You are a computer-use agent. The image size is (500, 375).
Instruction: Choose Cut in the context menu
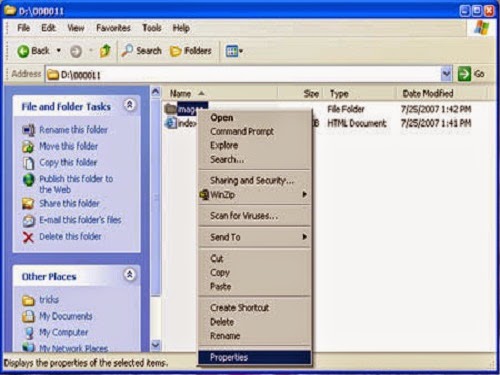pyautogui.click(x=255, y=258)
